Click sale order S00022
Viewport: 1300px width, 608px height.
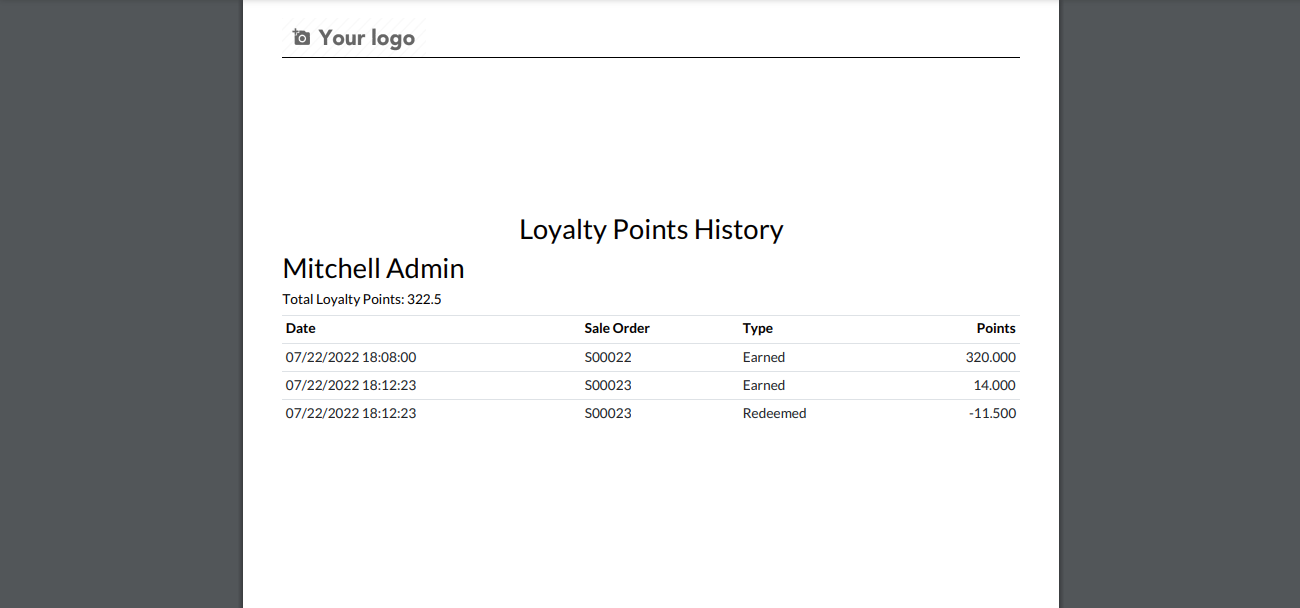point(608,357)
